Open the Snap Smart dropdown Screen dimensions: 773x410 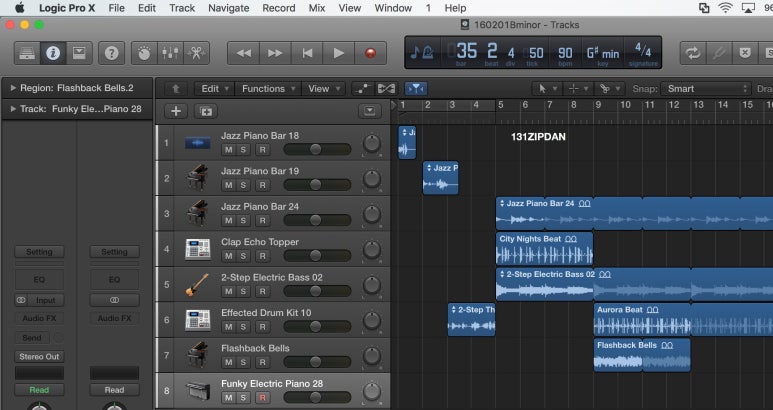point(705,89)
